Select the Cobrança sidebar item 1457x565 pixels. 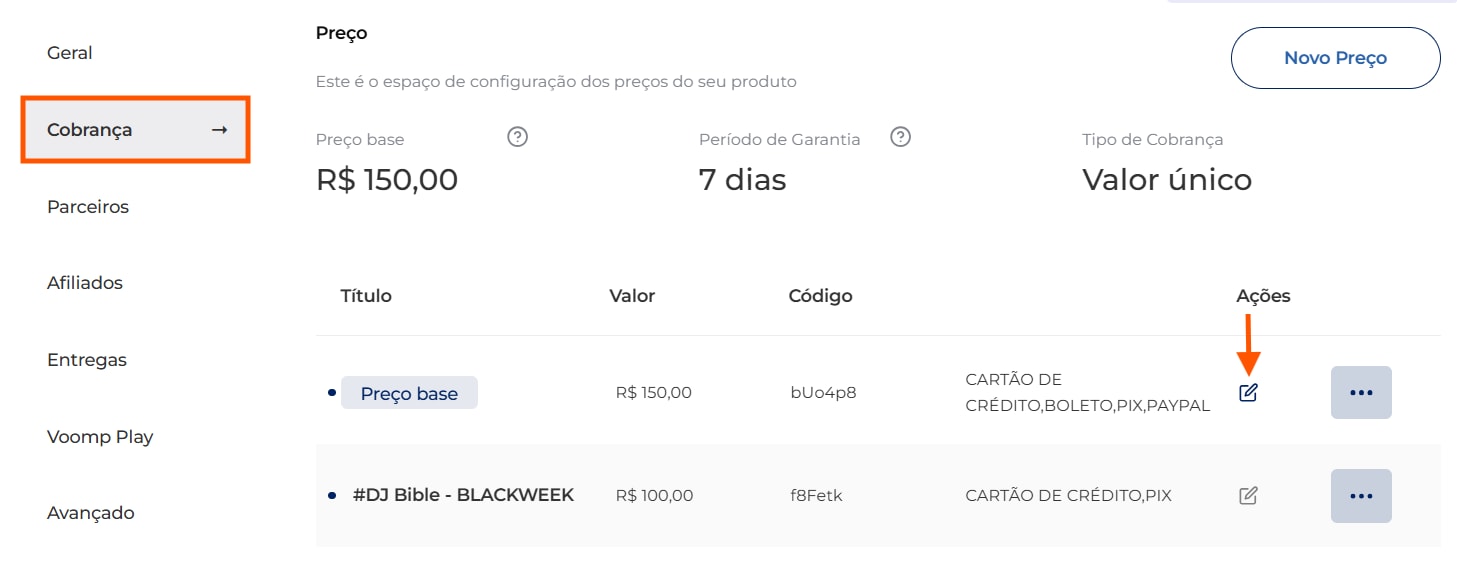(x=90, y=130)
